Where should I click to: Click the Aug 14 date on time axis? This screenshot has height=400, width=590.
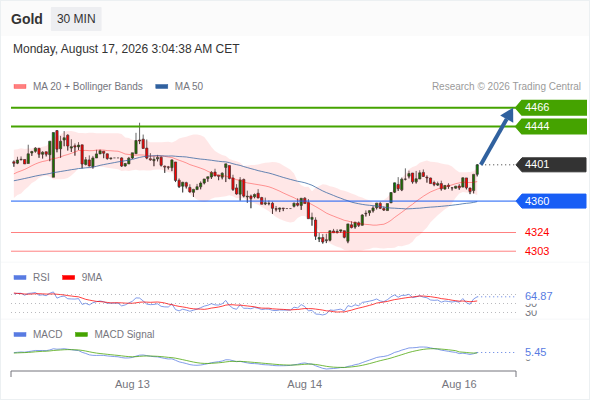[305, 384]
